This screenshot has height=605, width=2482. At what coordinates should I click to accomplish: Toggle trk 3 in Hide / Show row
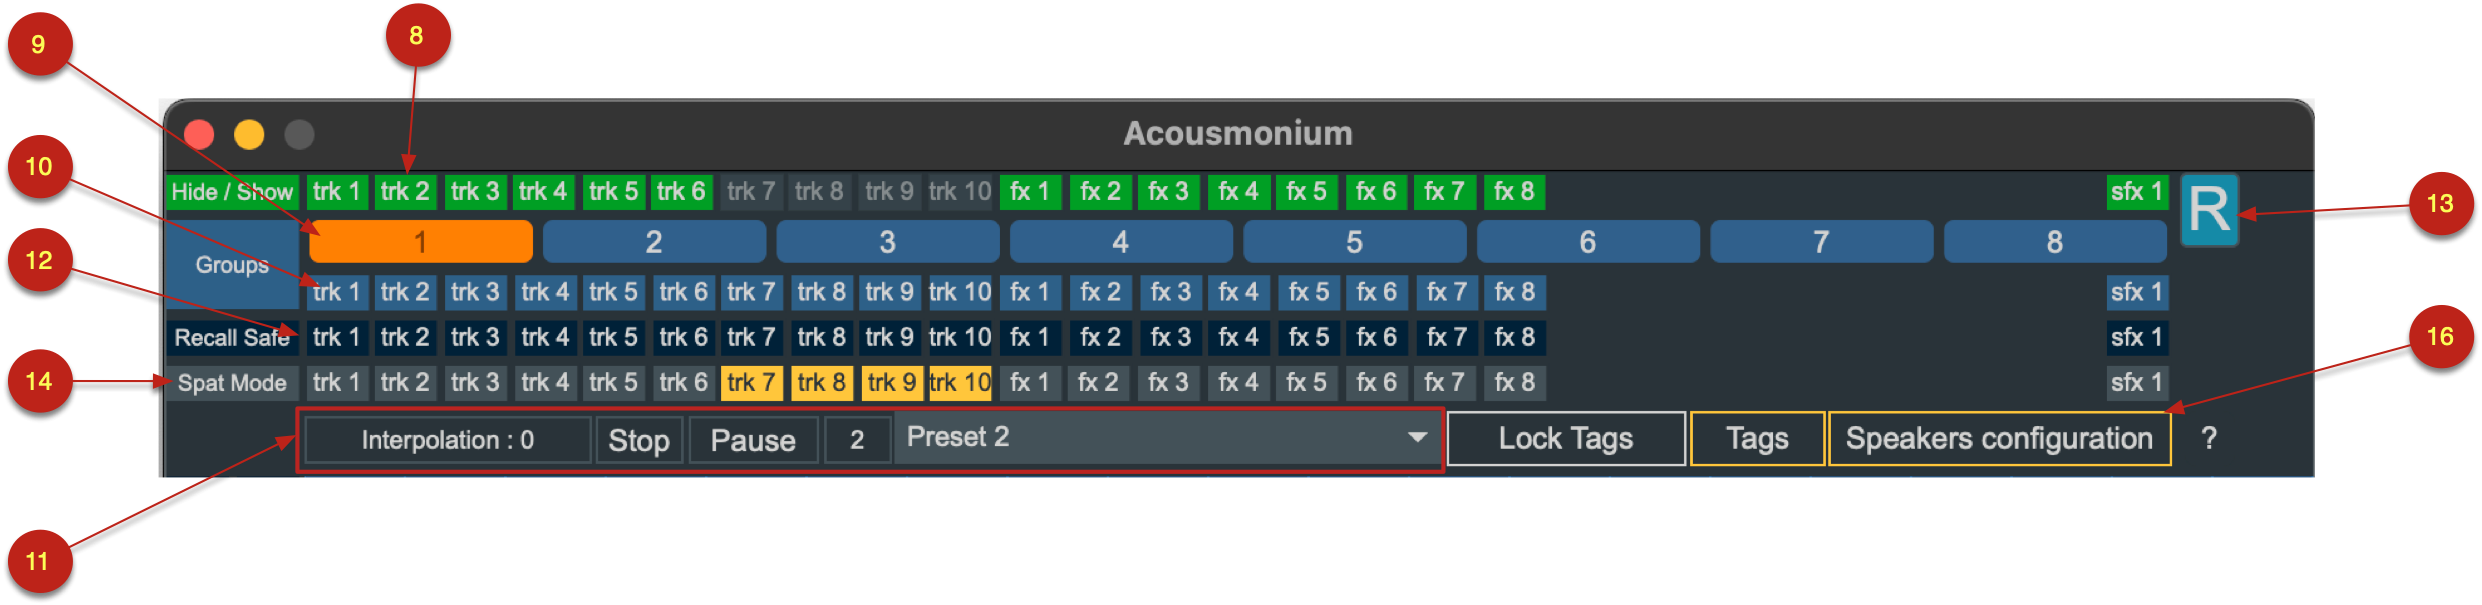click(475, 192)
